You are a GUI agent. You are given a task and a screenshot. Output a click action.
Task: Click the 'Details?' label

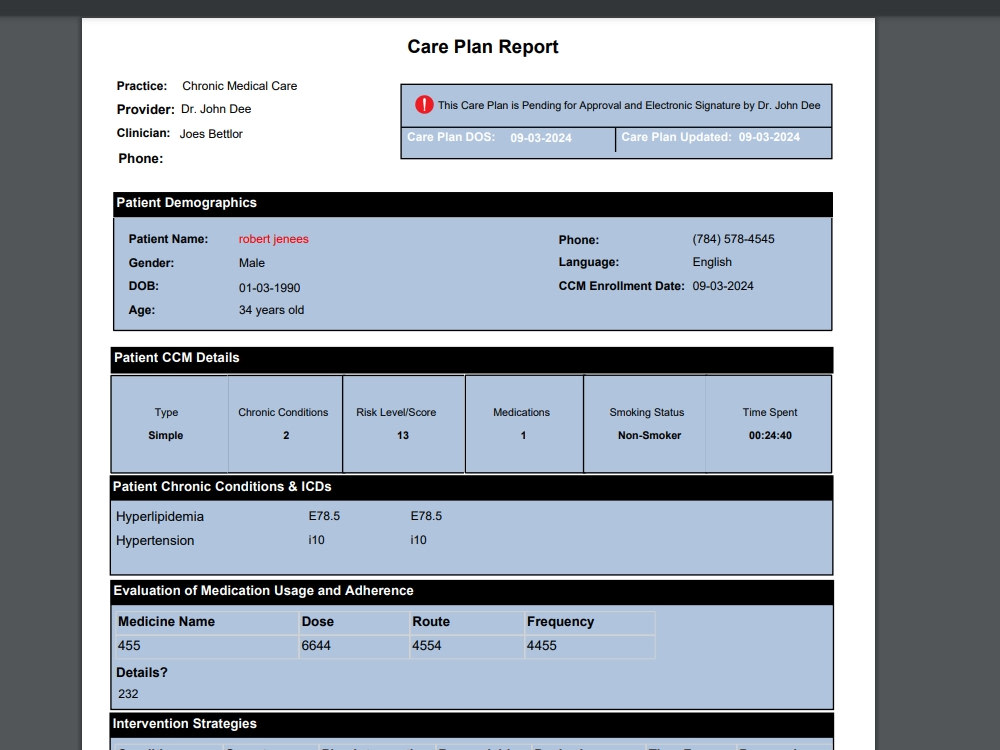click(142, 673)
